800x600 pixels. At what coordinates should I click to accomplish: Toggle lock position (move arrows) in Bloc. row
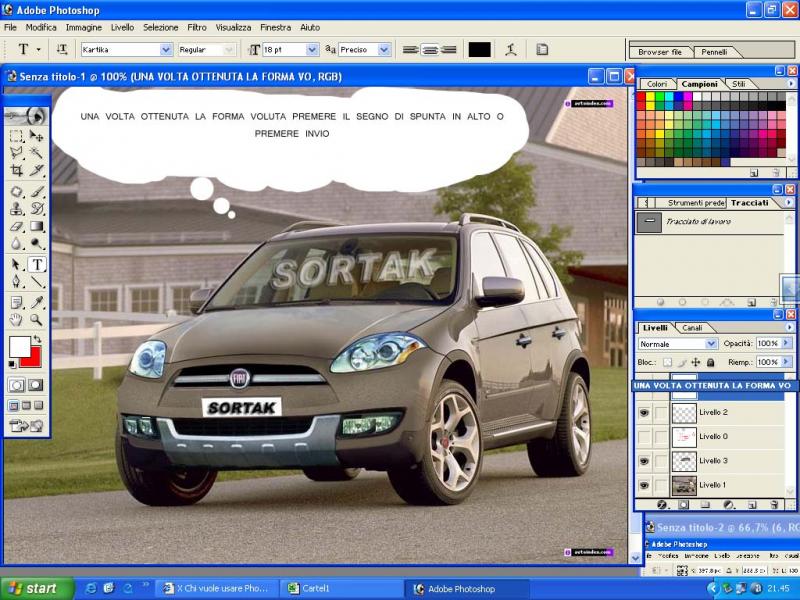695,362
